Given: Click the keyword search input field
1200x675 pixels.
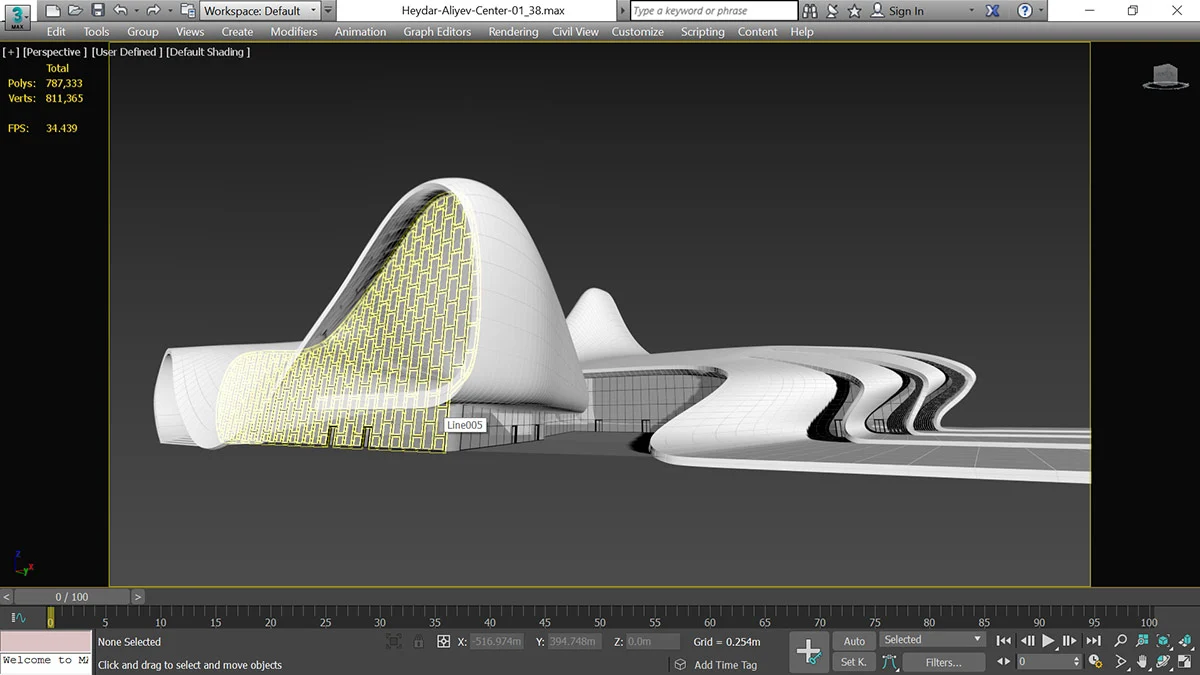Looking at the screenshot, I should coord(714,11).
